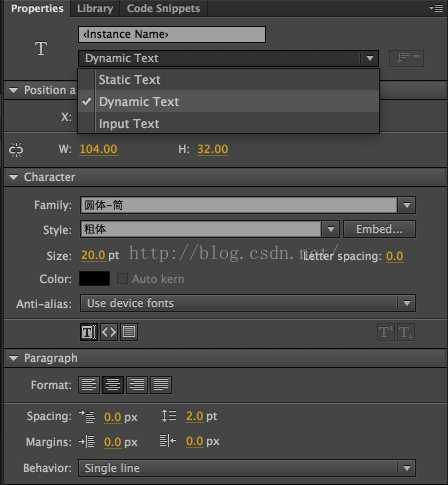Select align center format

(x=113, y=385)
